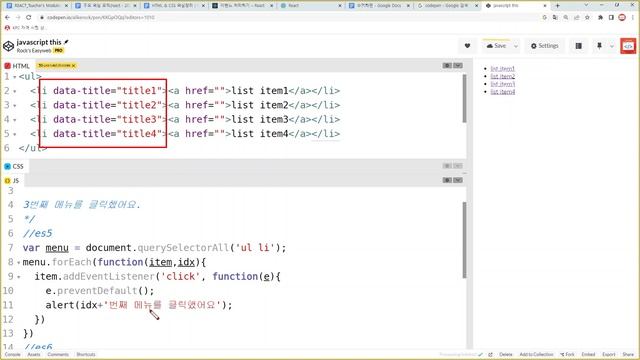The image size is (640, 360).
Task: Fold HTML line 1 ul arrow
Action: pyautogui.click(x=15, y=77)
